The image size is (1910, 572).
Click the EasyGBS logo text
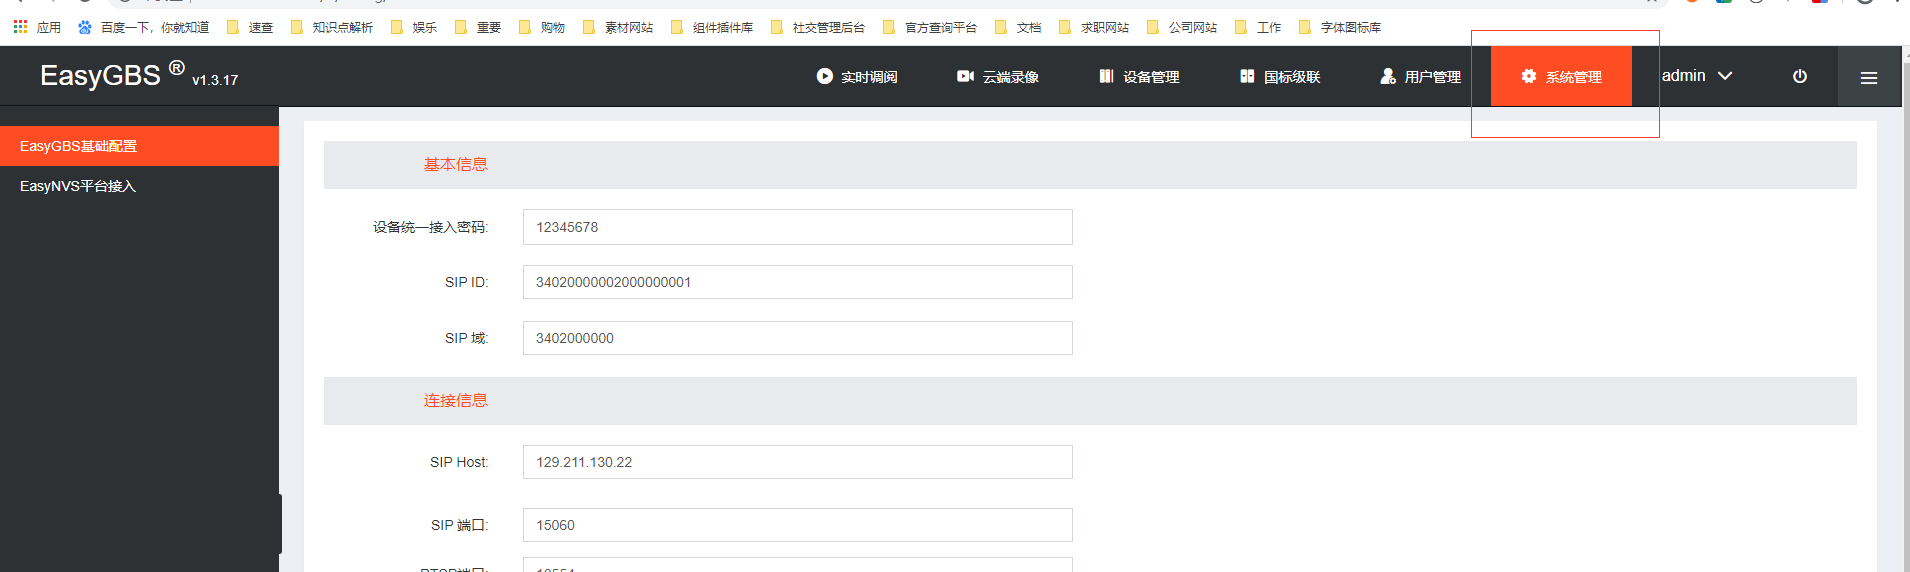pyautogui.click(x=100, y=76)
